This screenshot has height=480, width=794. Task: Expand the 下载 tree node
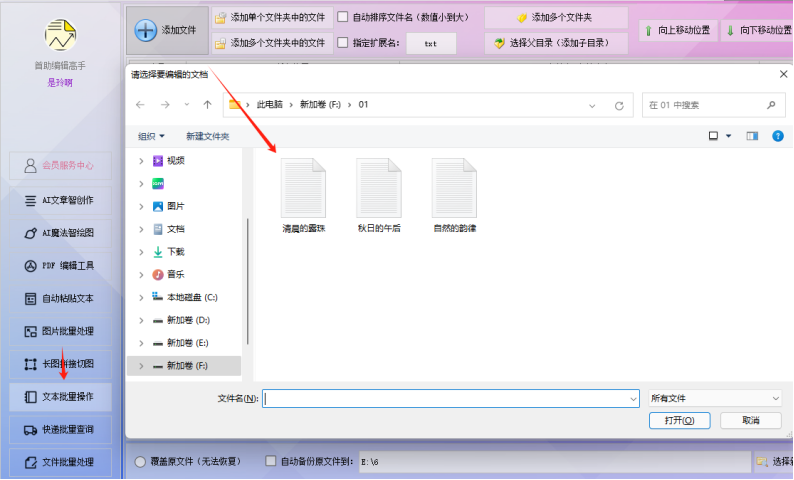click(141, 252)
